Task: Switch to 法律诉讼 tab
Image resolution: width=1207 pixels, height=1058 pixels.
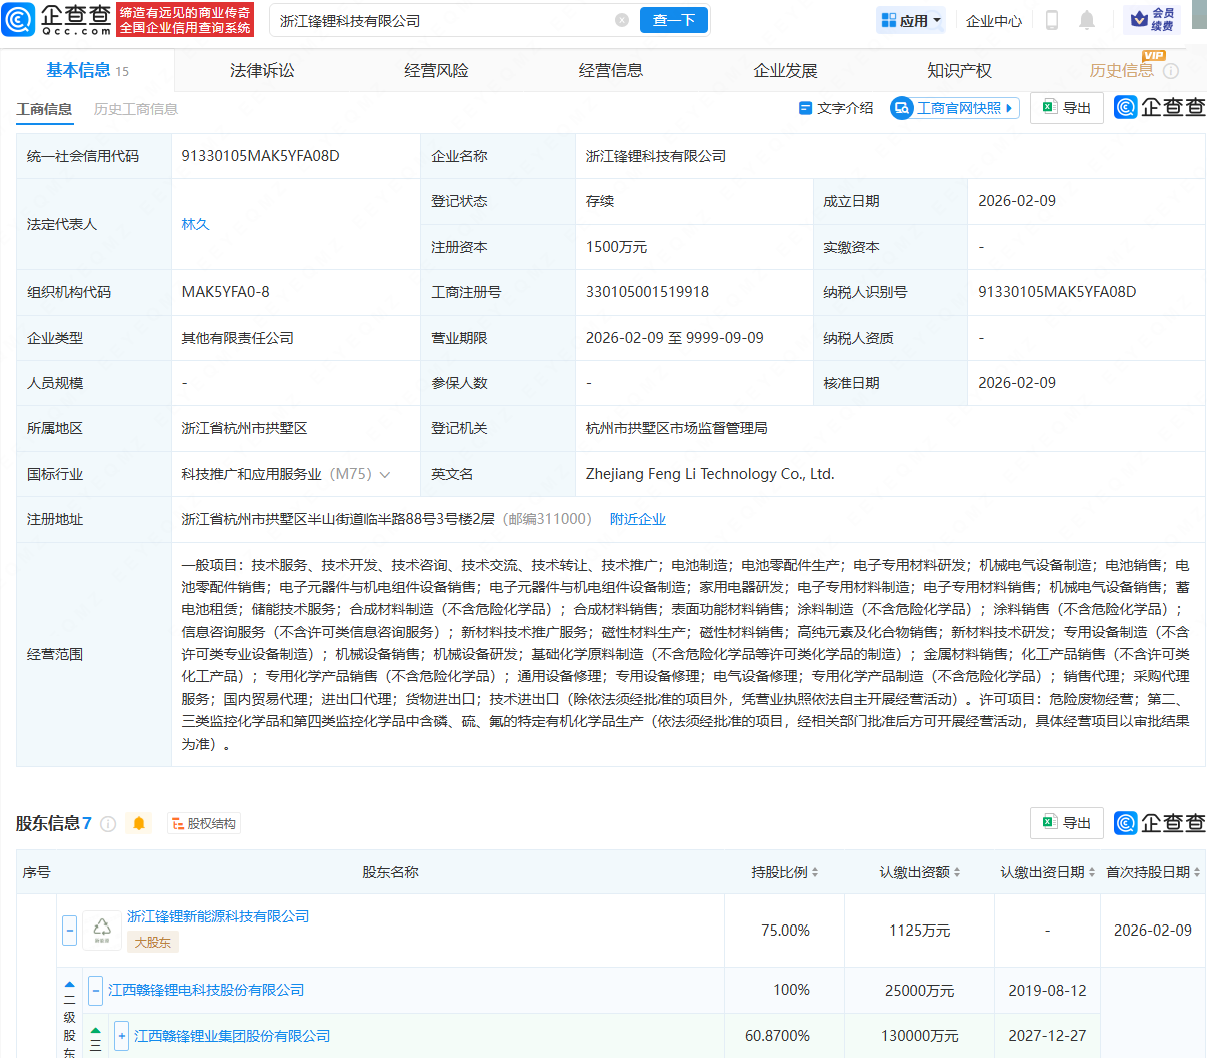Action: (x=262, y=71)
